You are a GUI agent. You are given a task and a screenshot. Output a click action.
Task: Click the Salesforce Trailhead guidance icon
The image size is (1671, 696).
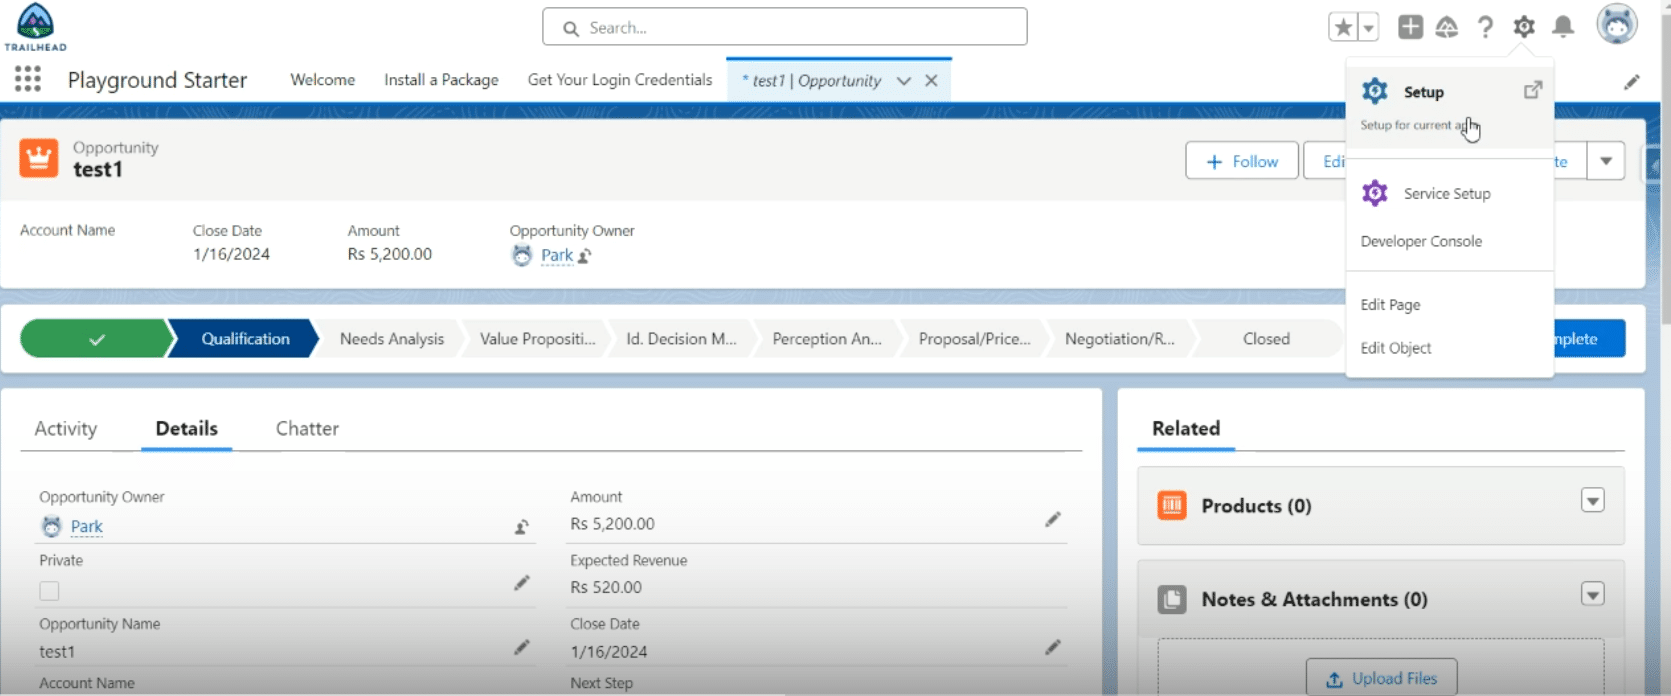(1447, 27)
